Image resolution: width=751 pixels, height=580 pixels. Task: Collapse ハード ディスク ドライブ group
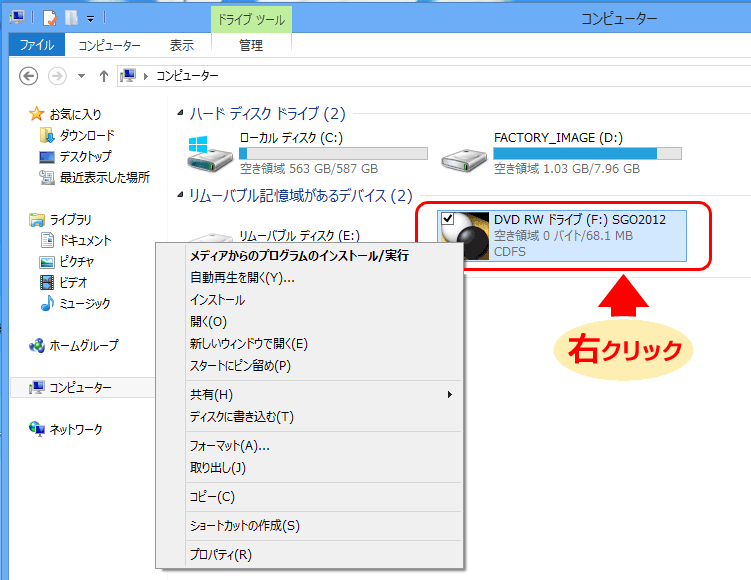(180, 113)
